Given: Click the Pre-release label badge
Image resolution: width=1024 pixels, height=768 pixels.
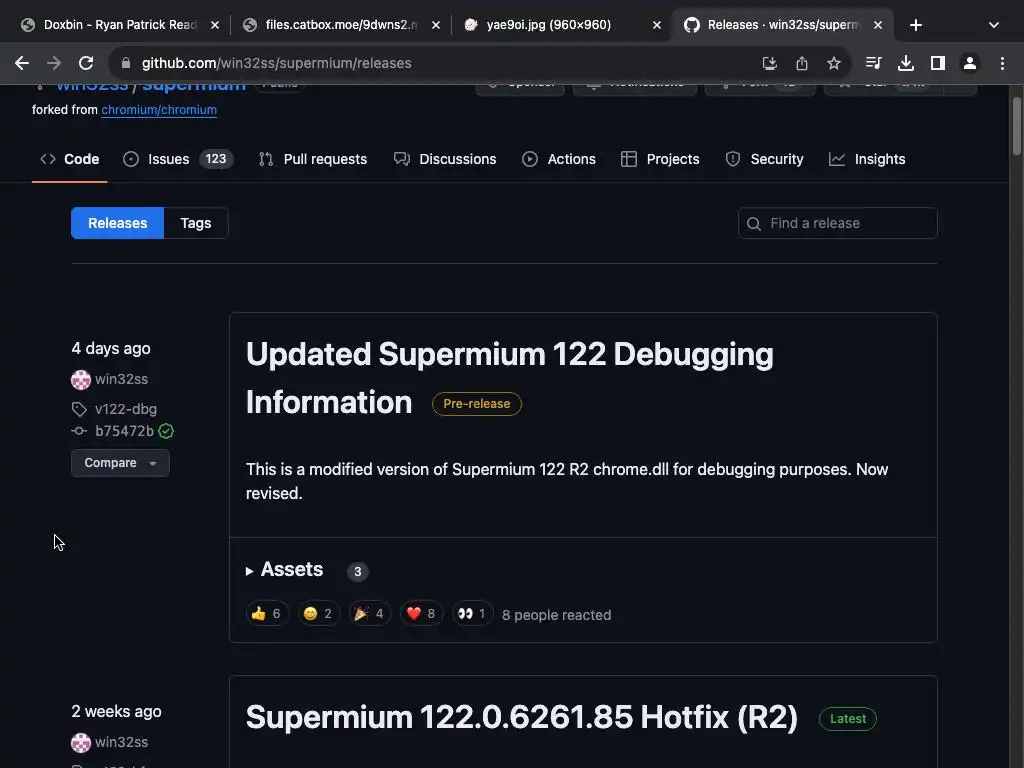Looking at the screenshot, I should (477, 404).
